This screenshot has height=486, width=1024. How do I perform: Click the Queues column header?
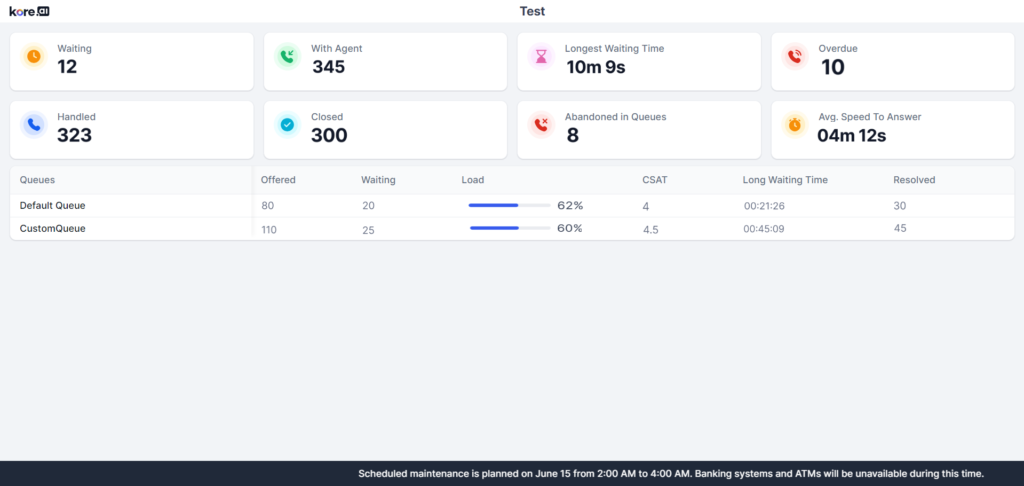[x=37, y=180]
